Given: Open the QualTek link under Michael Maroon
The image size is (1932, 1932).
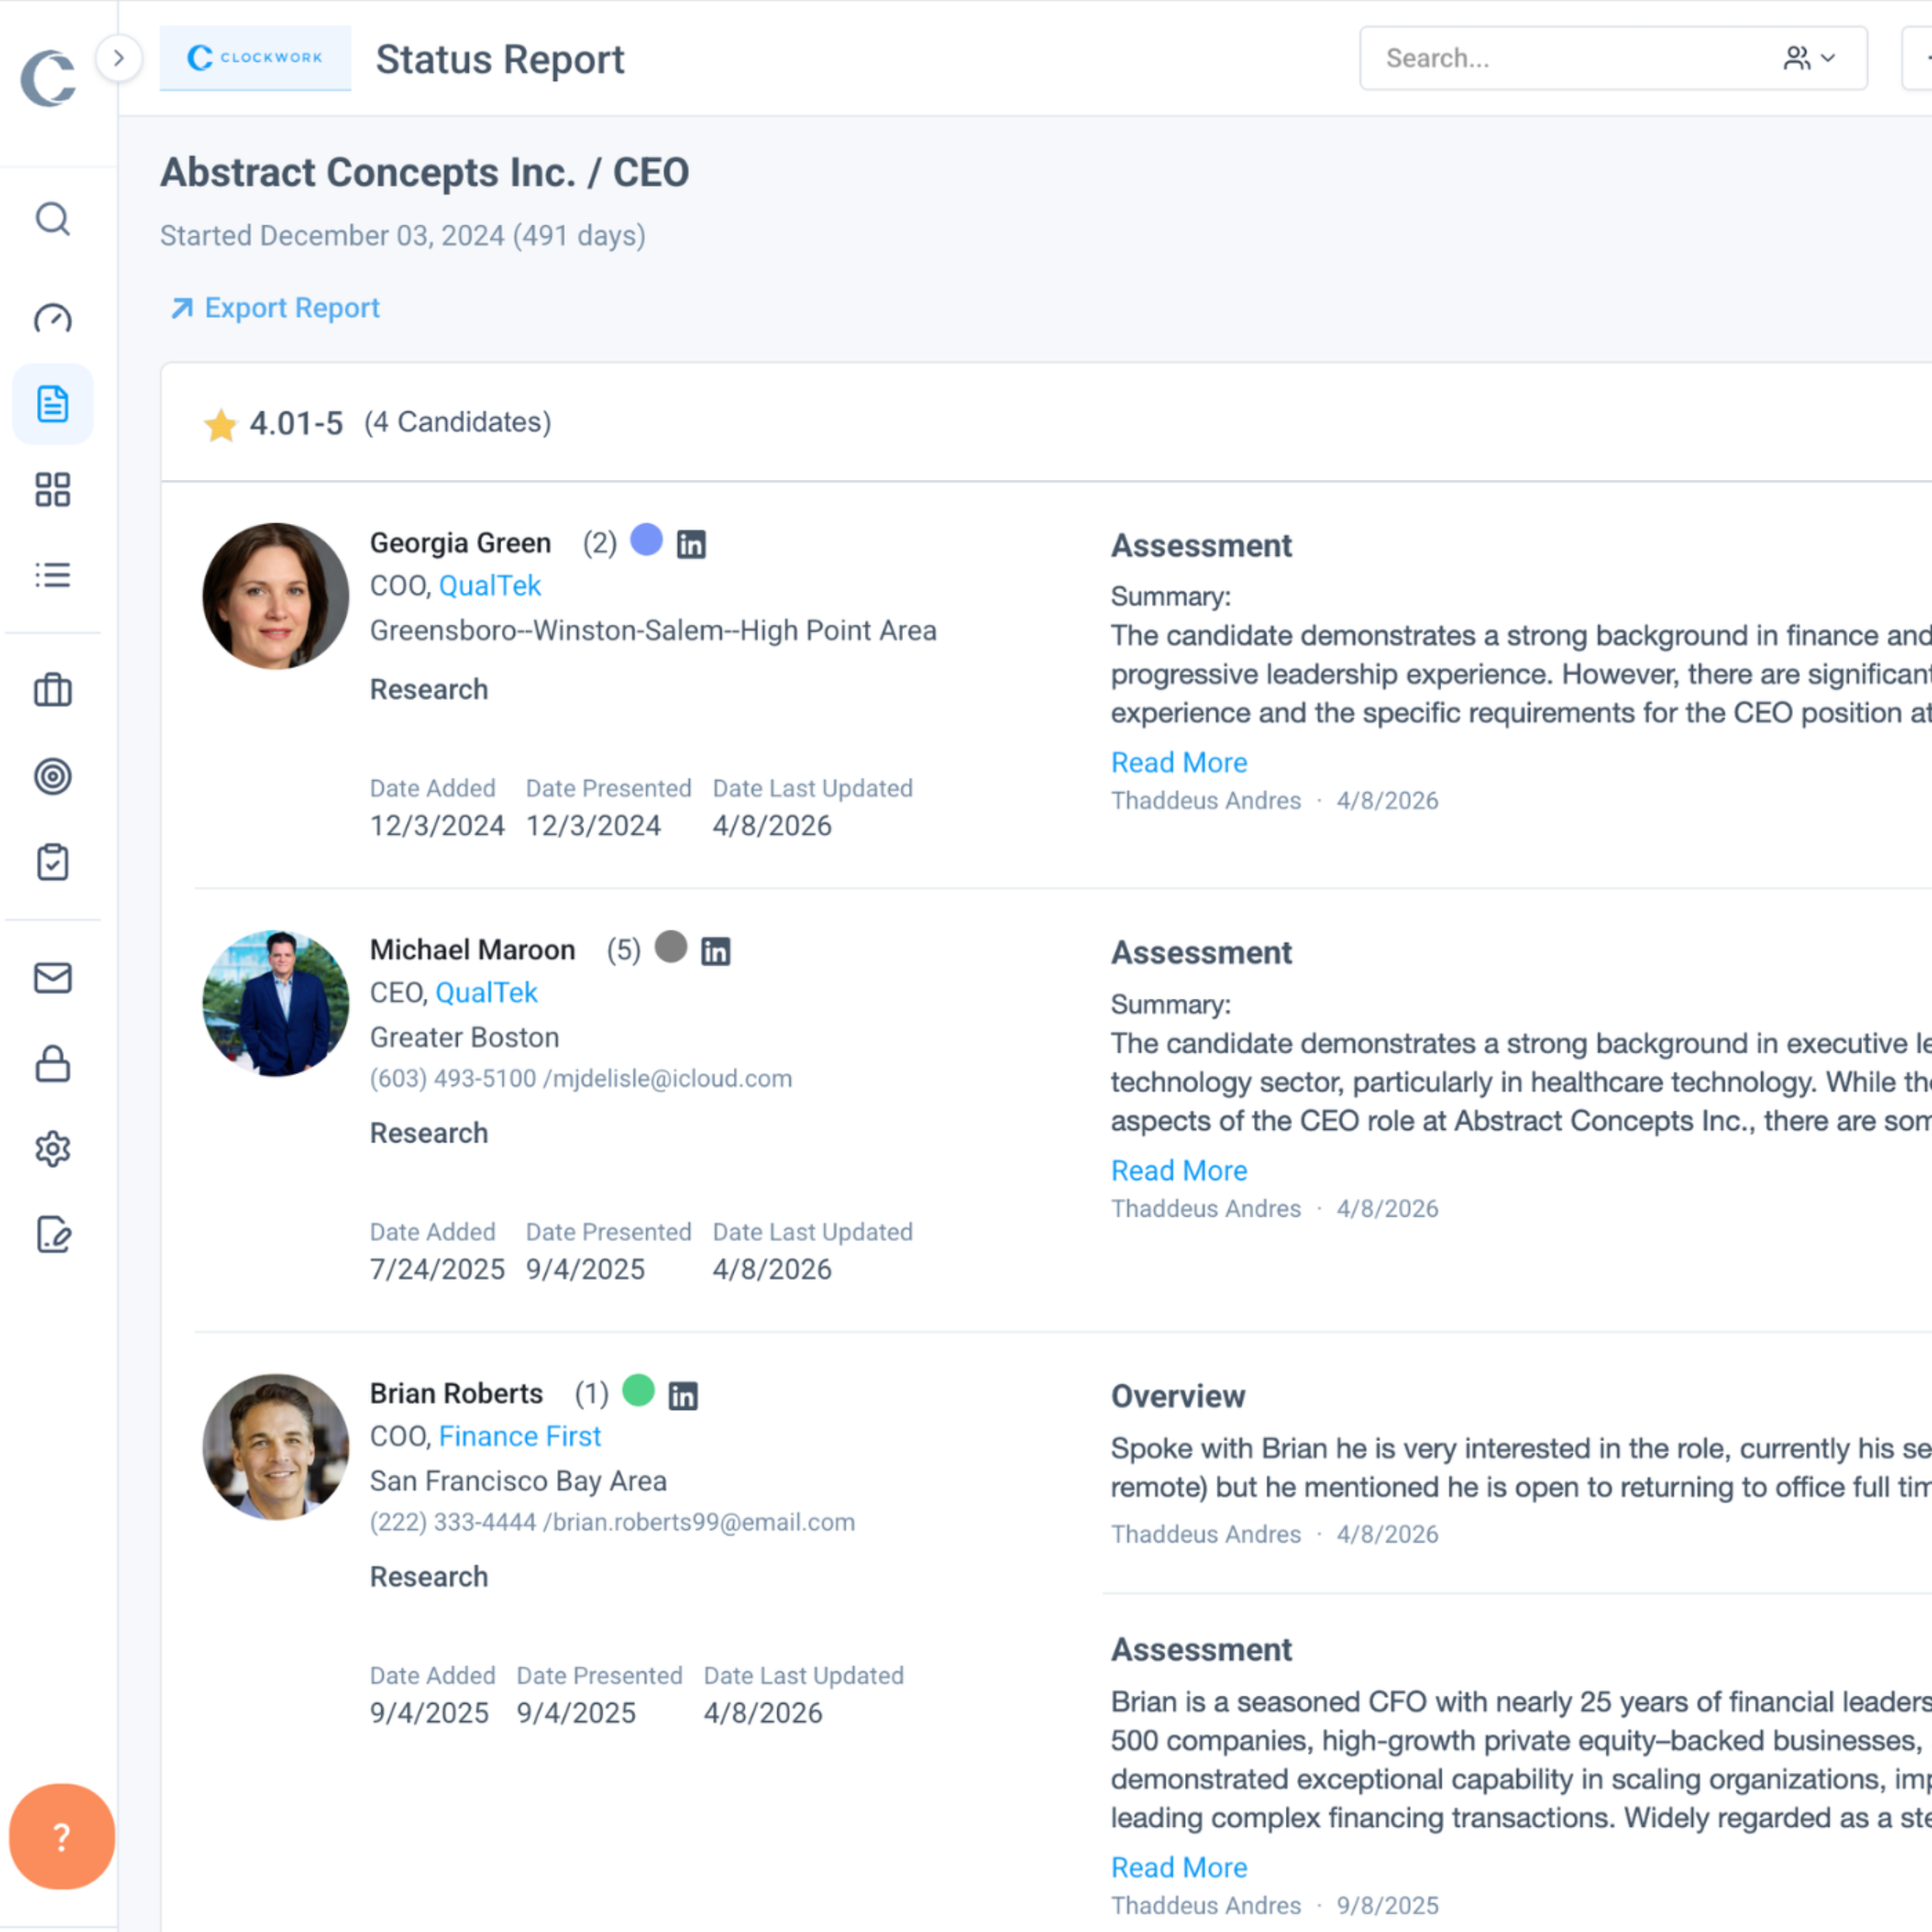Looking at the screenshot, I should point(486,992).
